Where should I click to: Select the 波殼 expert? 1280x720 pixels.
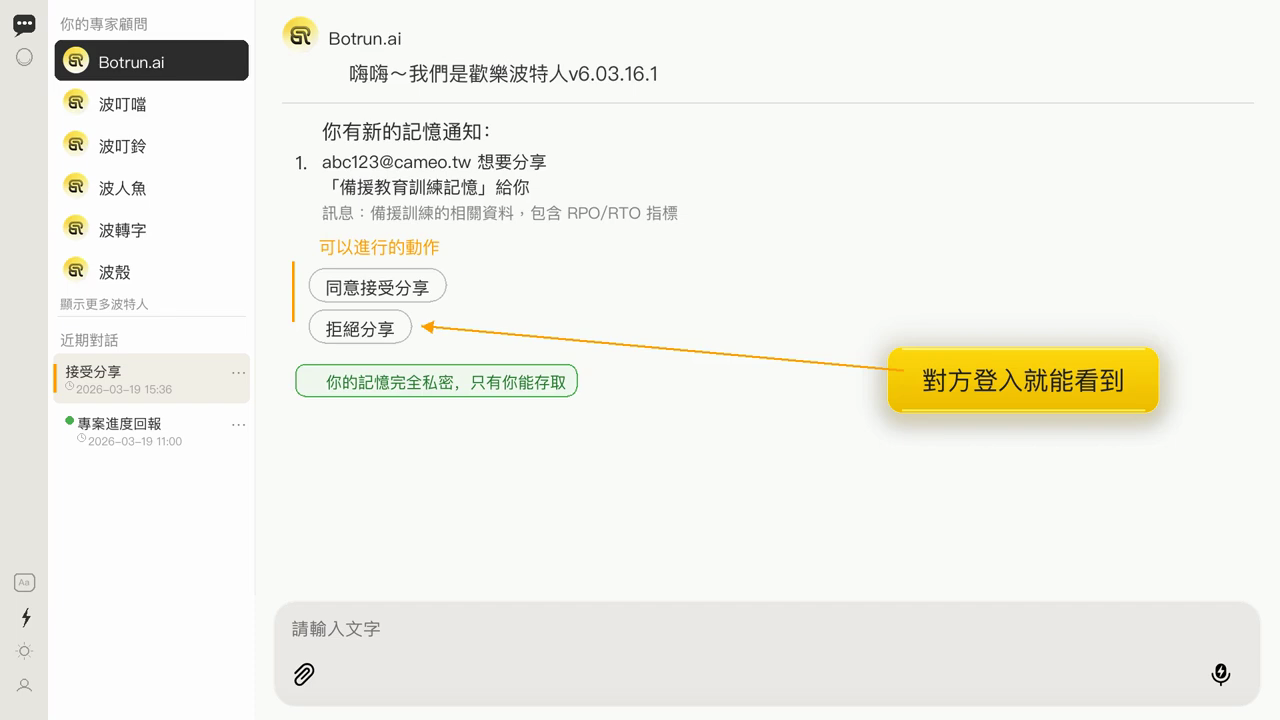(x=151, y=271)
